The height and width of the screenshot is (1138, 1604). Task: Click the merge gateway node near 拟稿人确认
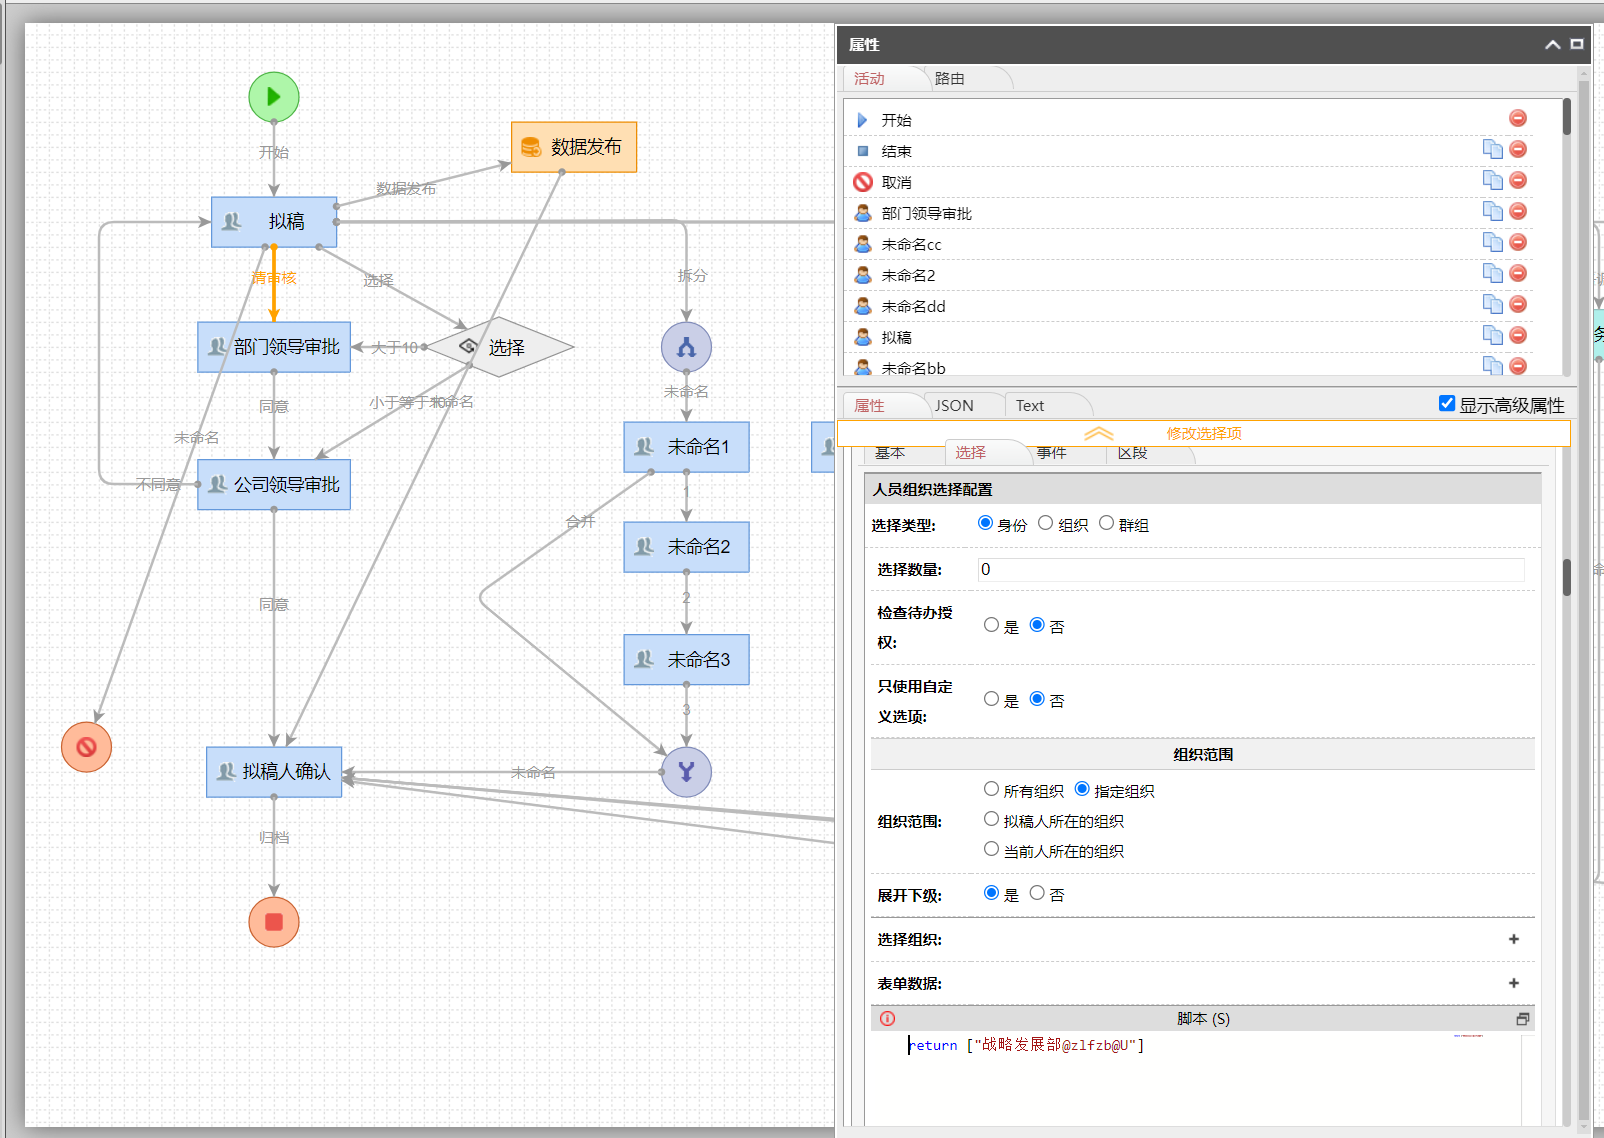click(x=686, y=772)
